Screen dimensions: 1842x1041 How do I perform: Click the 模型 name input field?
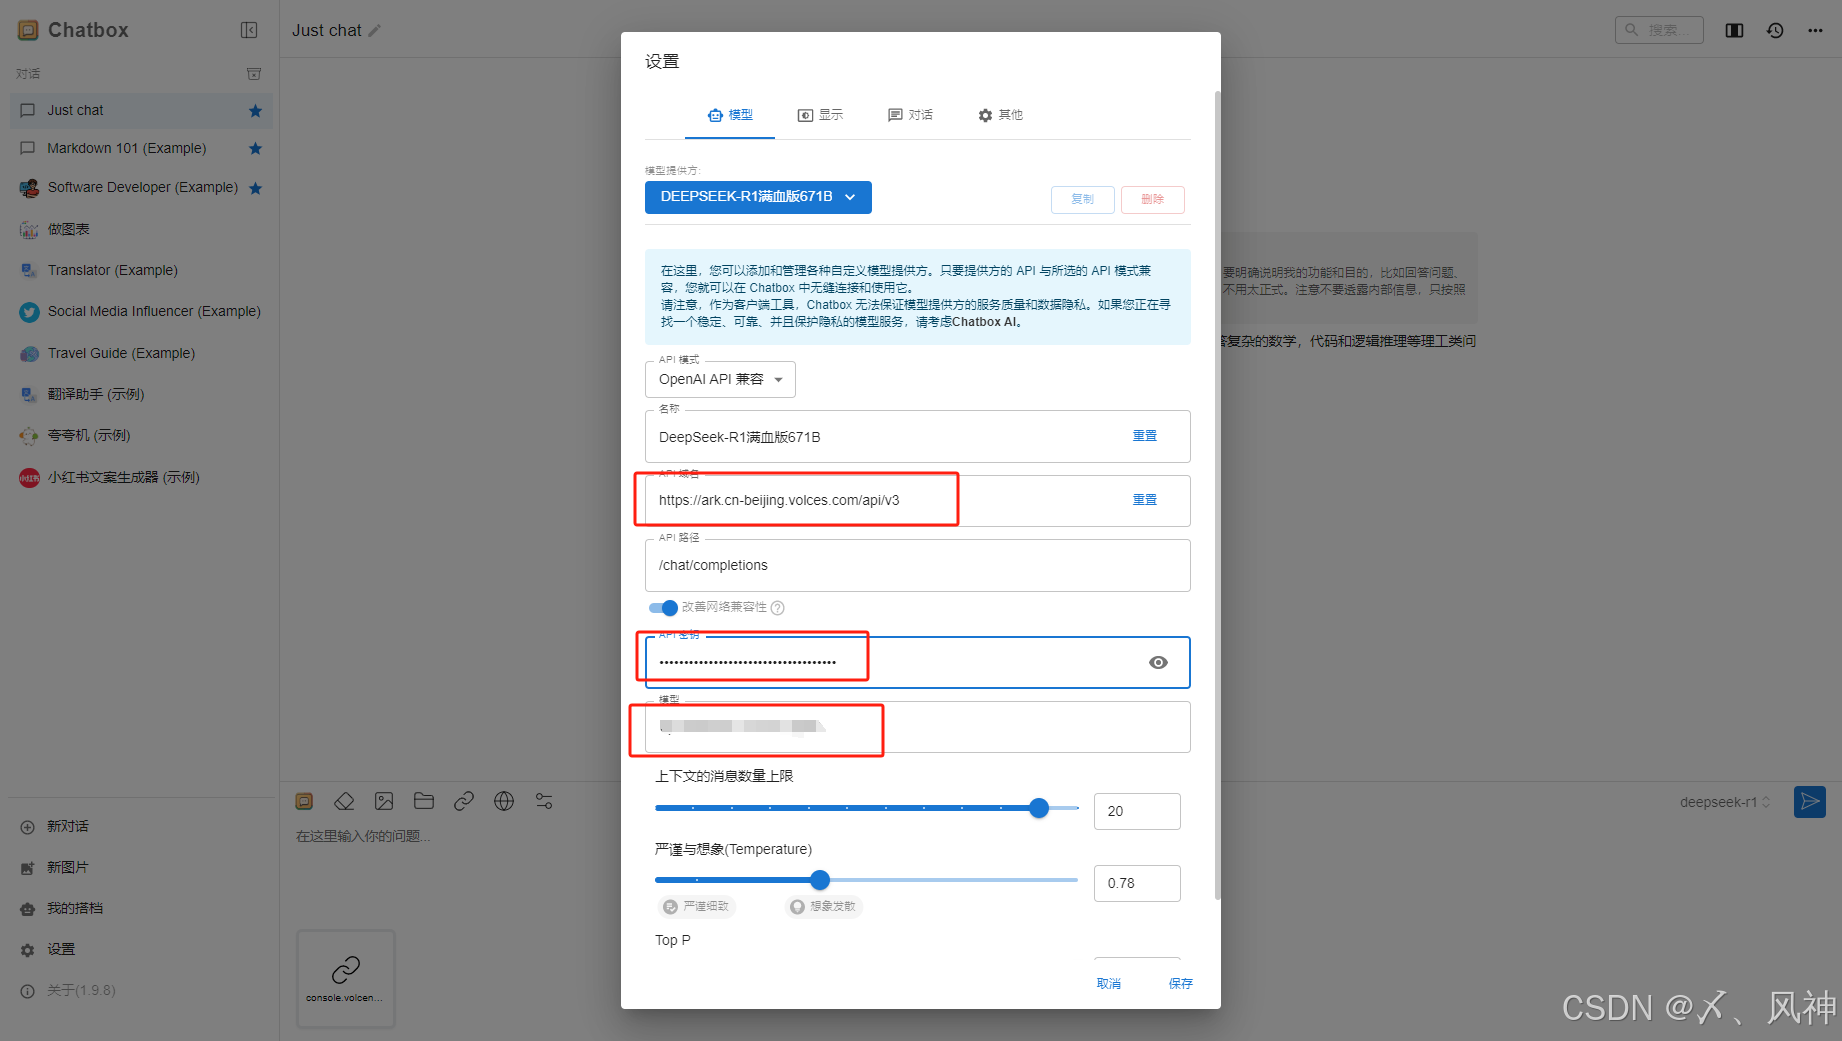coord(918,727)
